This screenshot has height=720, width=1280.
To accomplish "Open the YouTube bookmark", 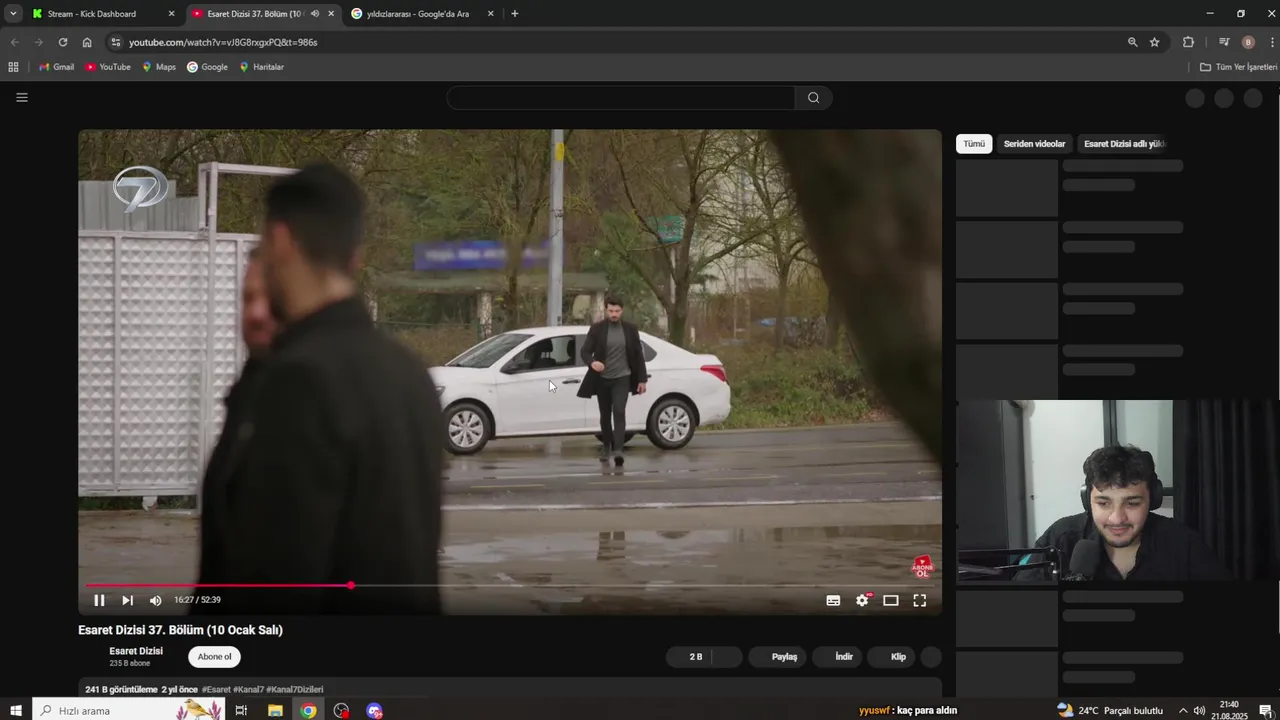I will [x=108, y=67].
